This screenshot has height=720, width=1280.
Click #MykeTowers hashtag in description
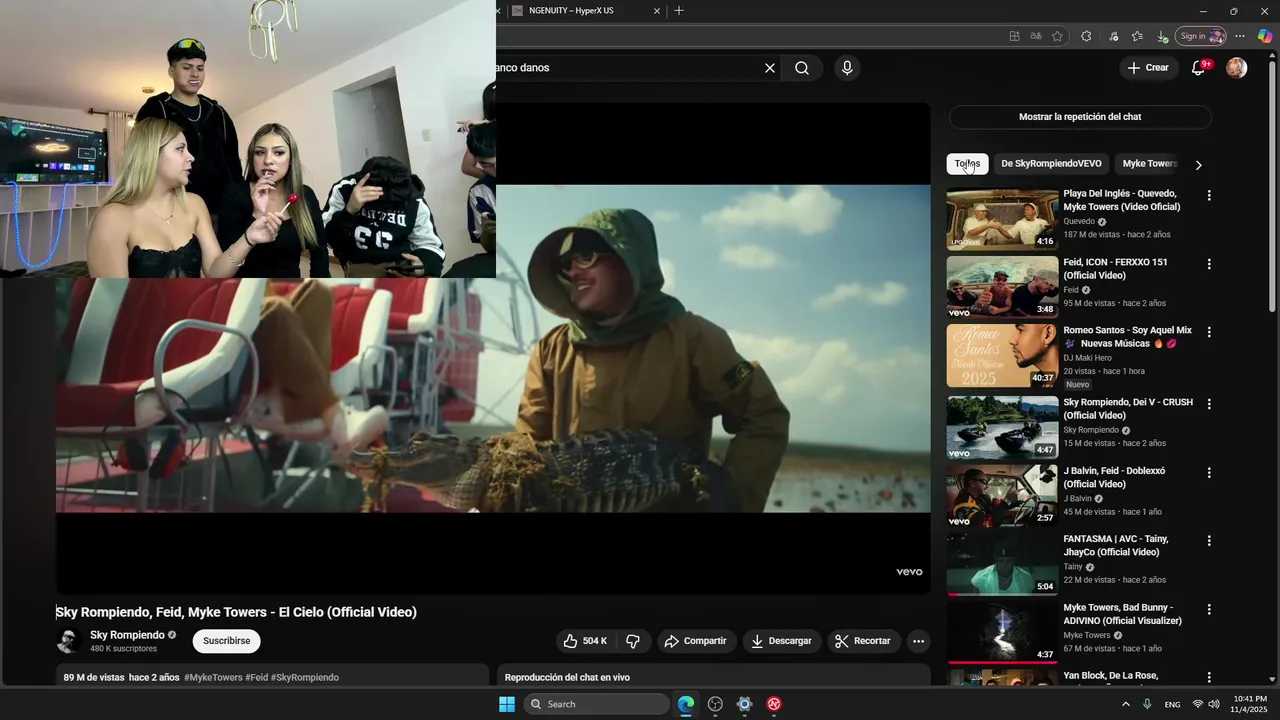[x=213, y=677]
